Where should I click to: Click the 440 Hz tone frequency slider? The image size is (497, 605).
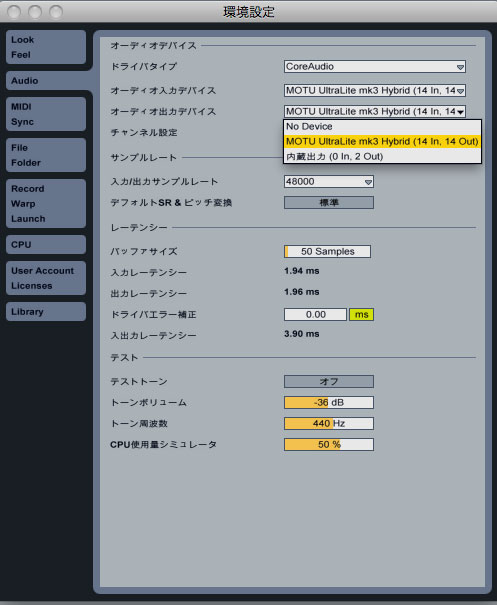[329, 424]
